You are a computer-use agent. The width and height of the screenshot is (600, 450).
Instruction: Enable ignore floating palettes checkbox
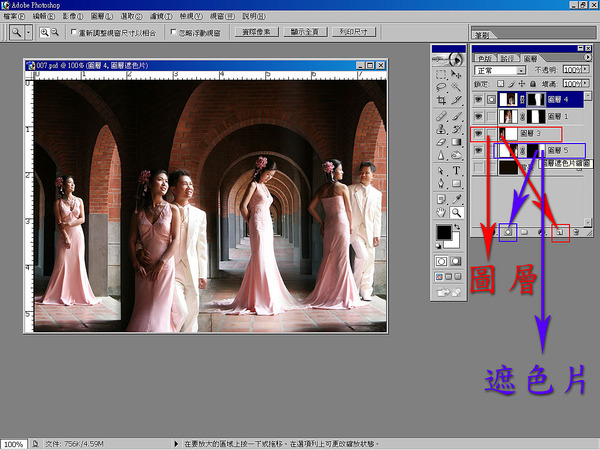coord(173,32)
